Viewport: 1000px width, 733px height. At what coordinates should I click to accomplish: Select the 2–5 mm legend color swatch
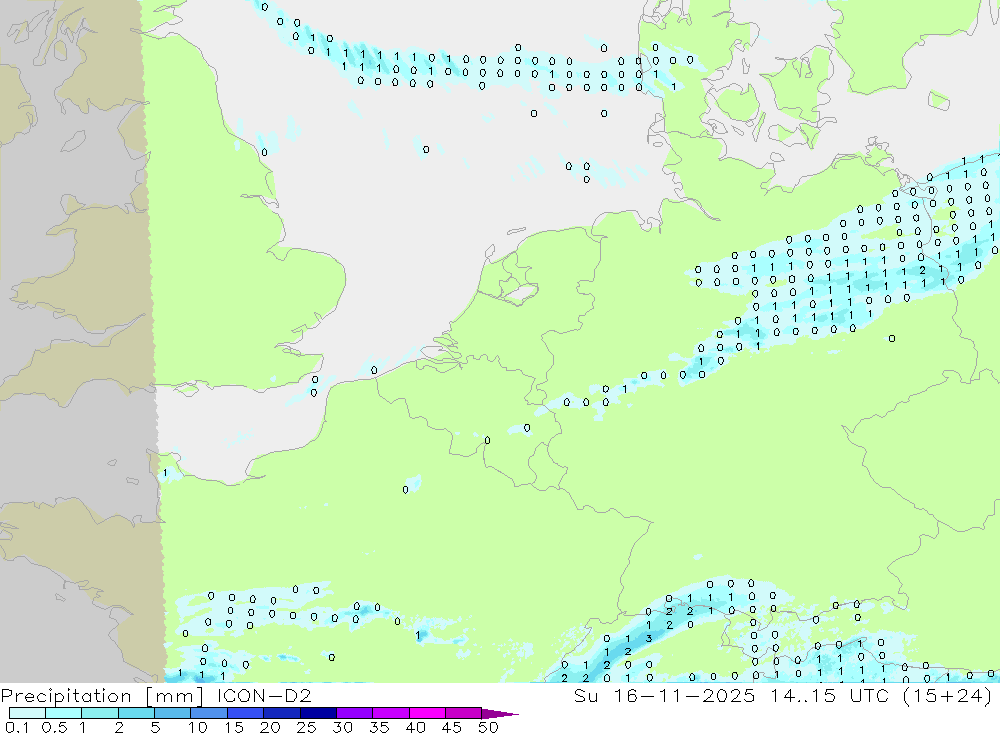[136, 713]
